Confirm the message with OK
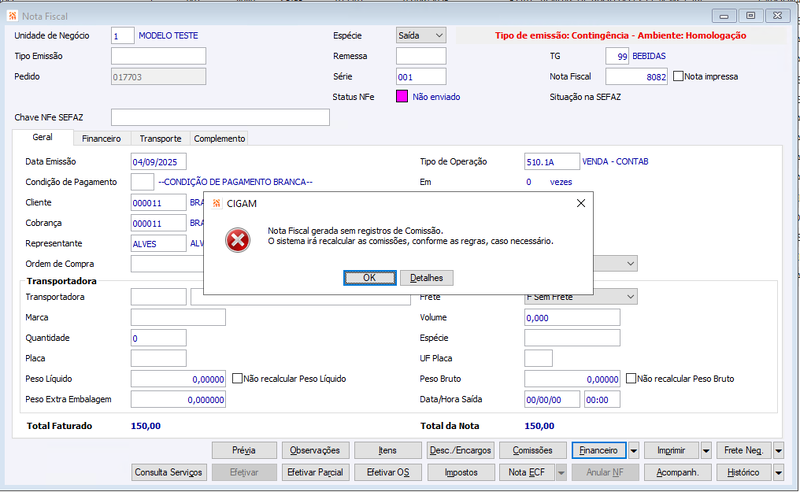The width and height of the screenshot is (800, 492). [369, 278]
